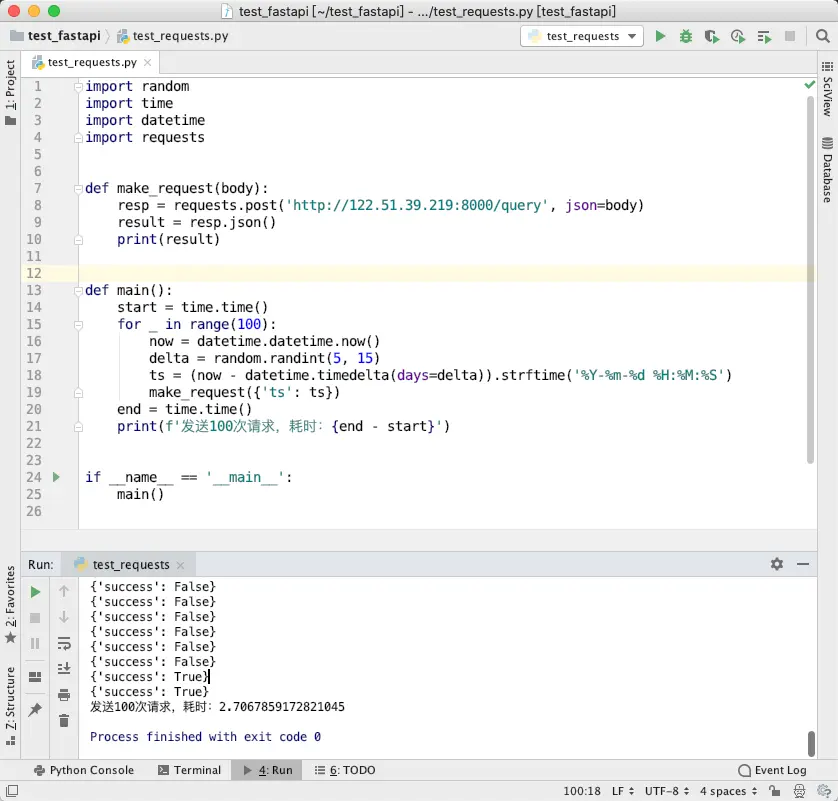Toggle the file read-only lock icon
Image resolution: width=838 pixels, height=801 pixels.
pyautogui.click(x=774, y=791)
